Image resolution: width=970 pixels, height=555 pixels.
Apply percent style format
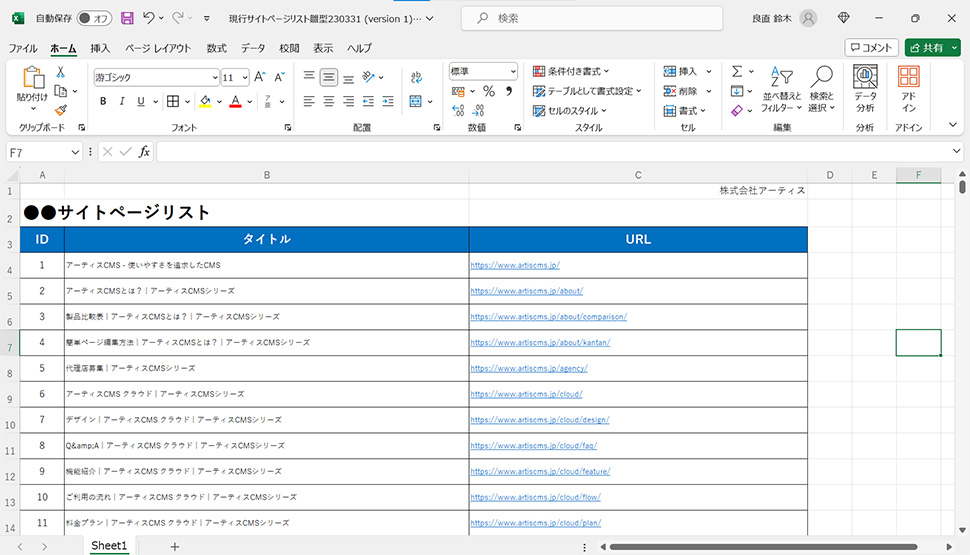coord(489,92)
